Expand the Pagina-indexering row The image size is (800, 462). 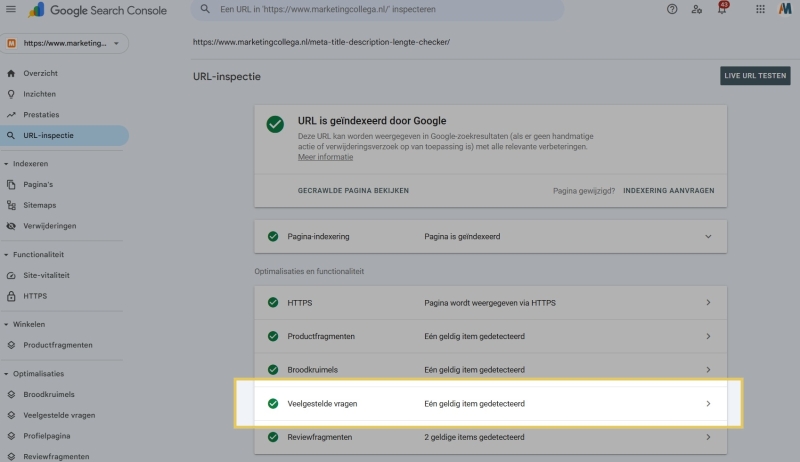708,237
